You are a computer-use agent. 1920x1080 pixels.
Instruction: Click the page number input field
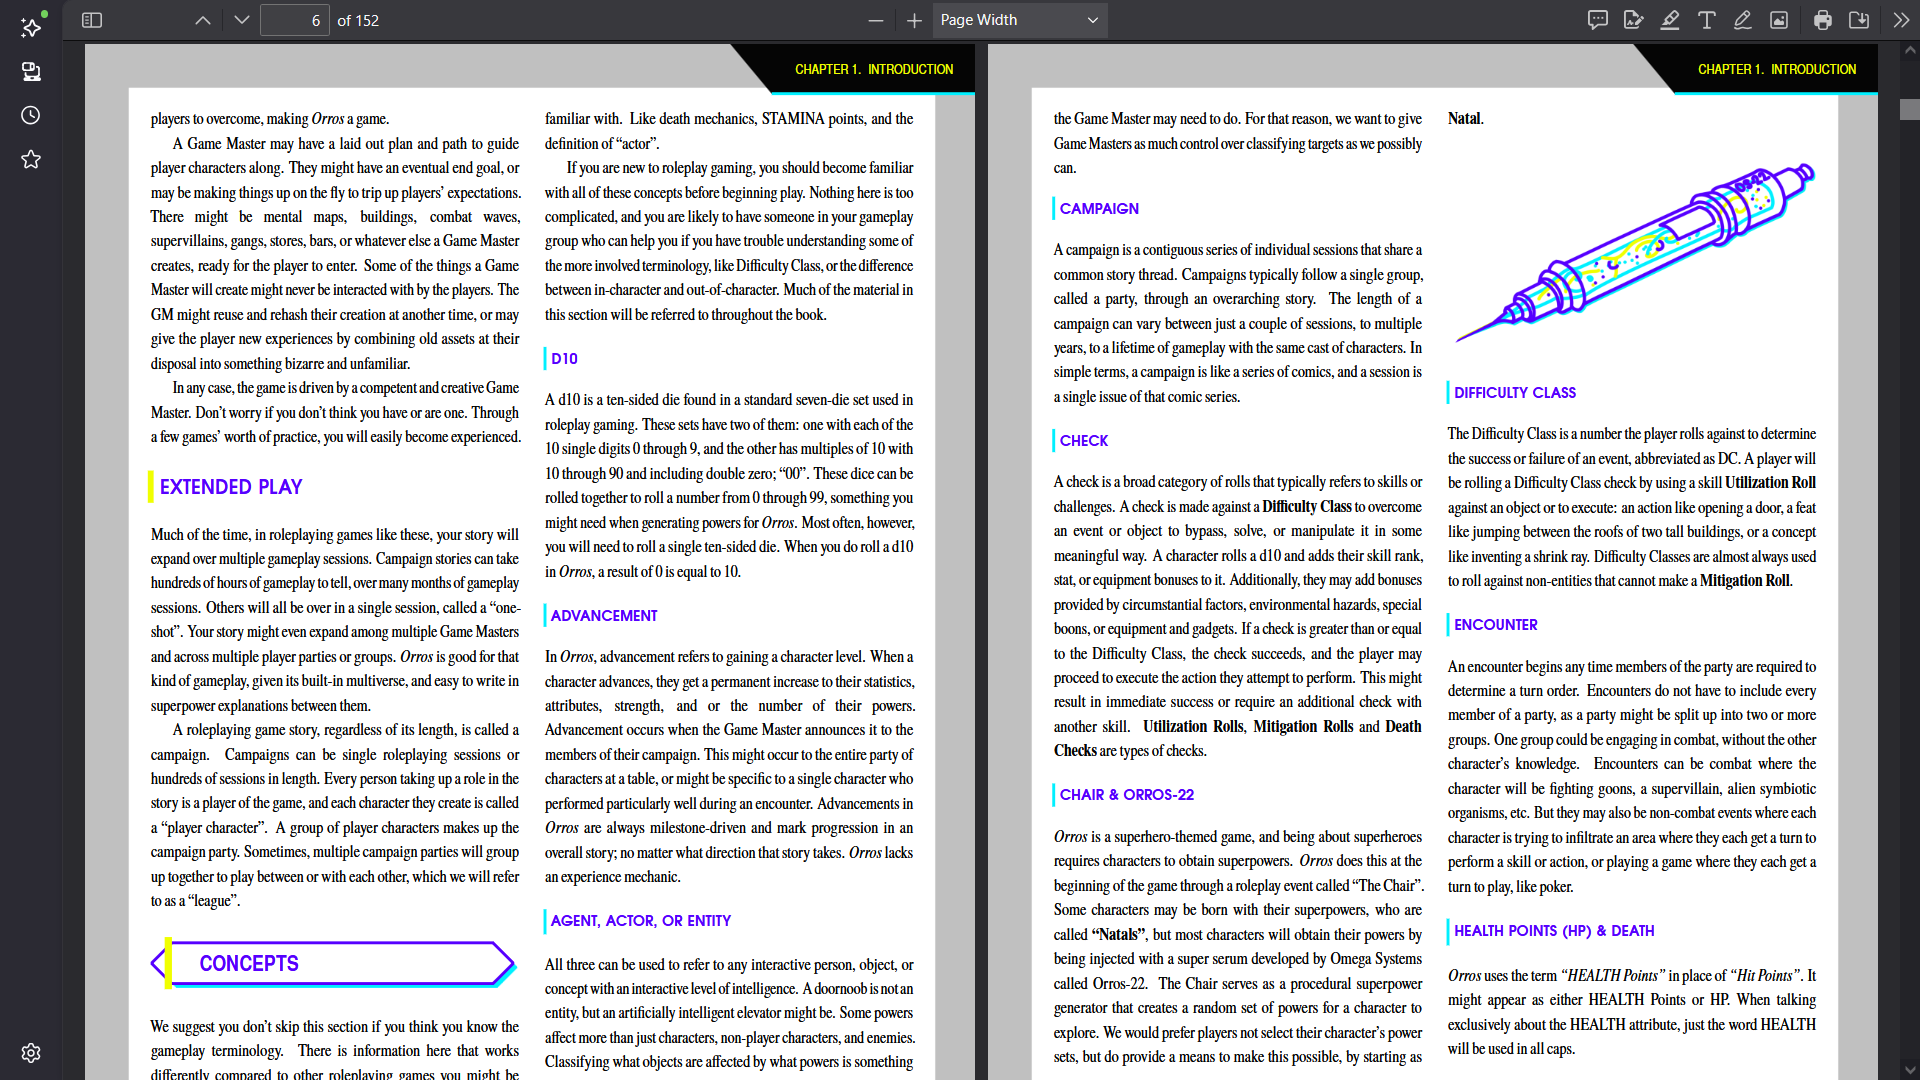(295, 20)
